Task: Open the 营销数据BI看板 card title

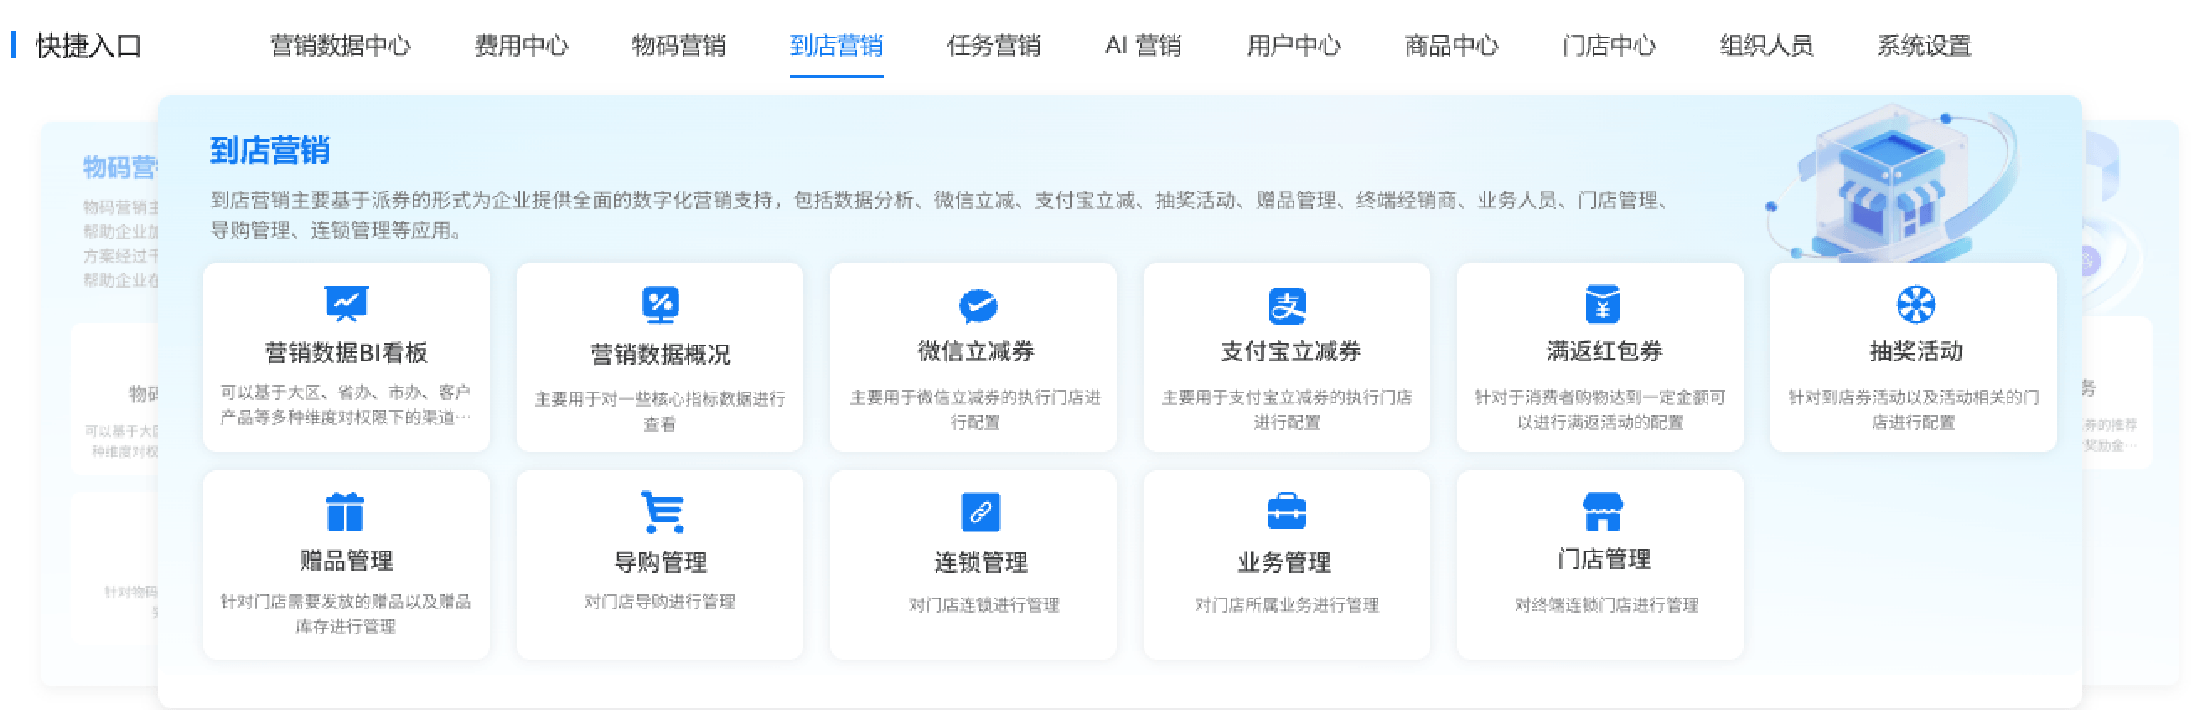Action: [x=346, y=353]
